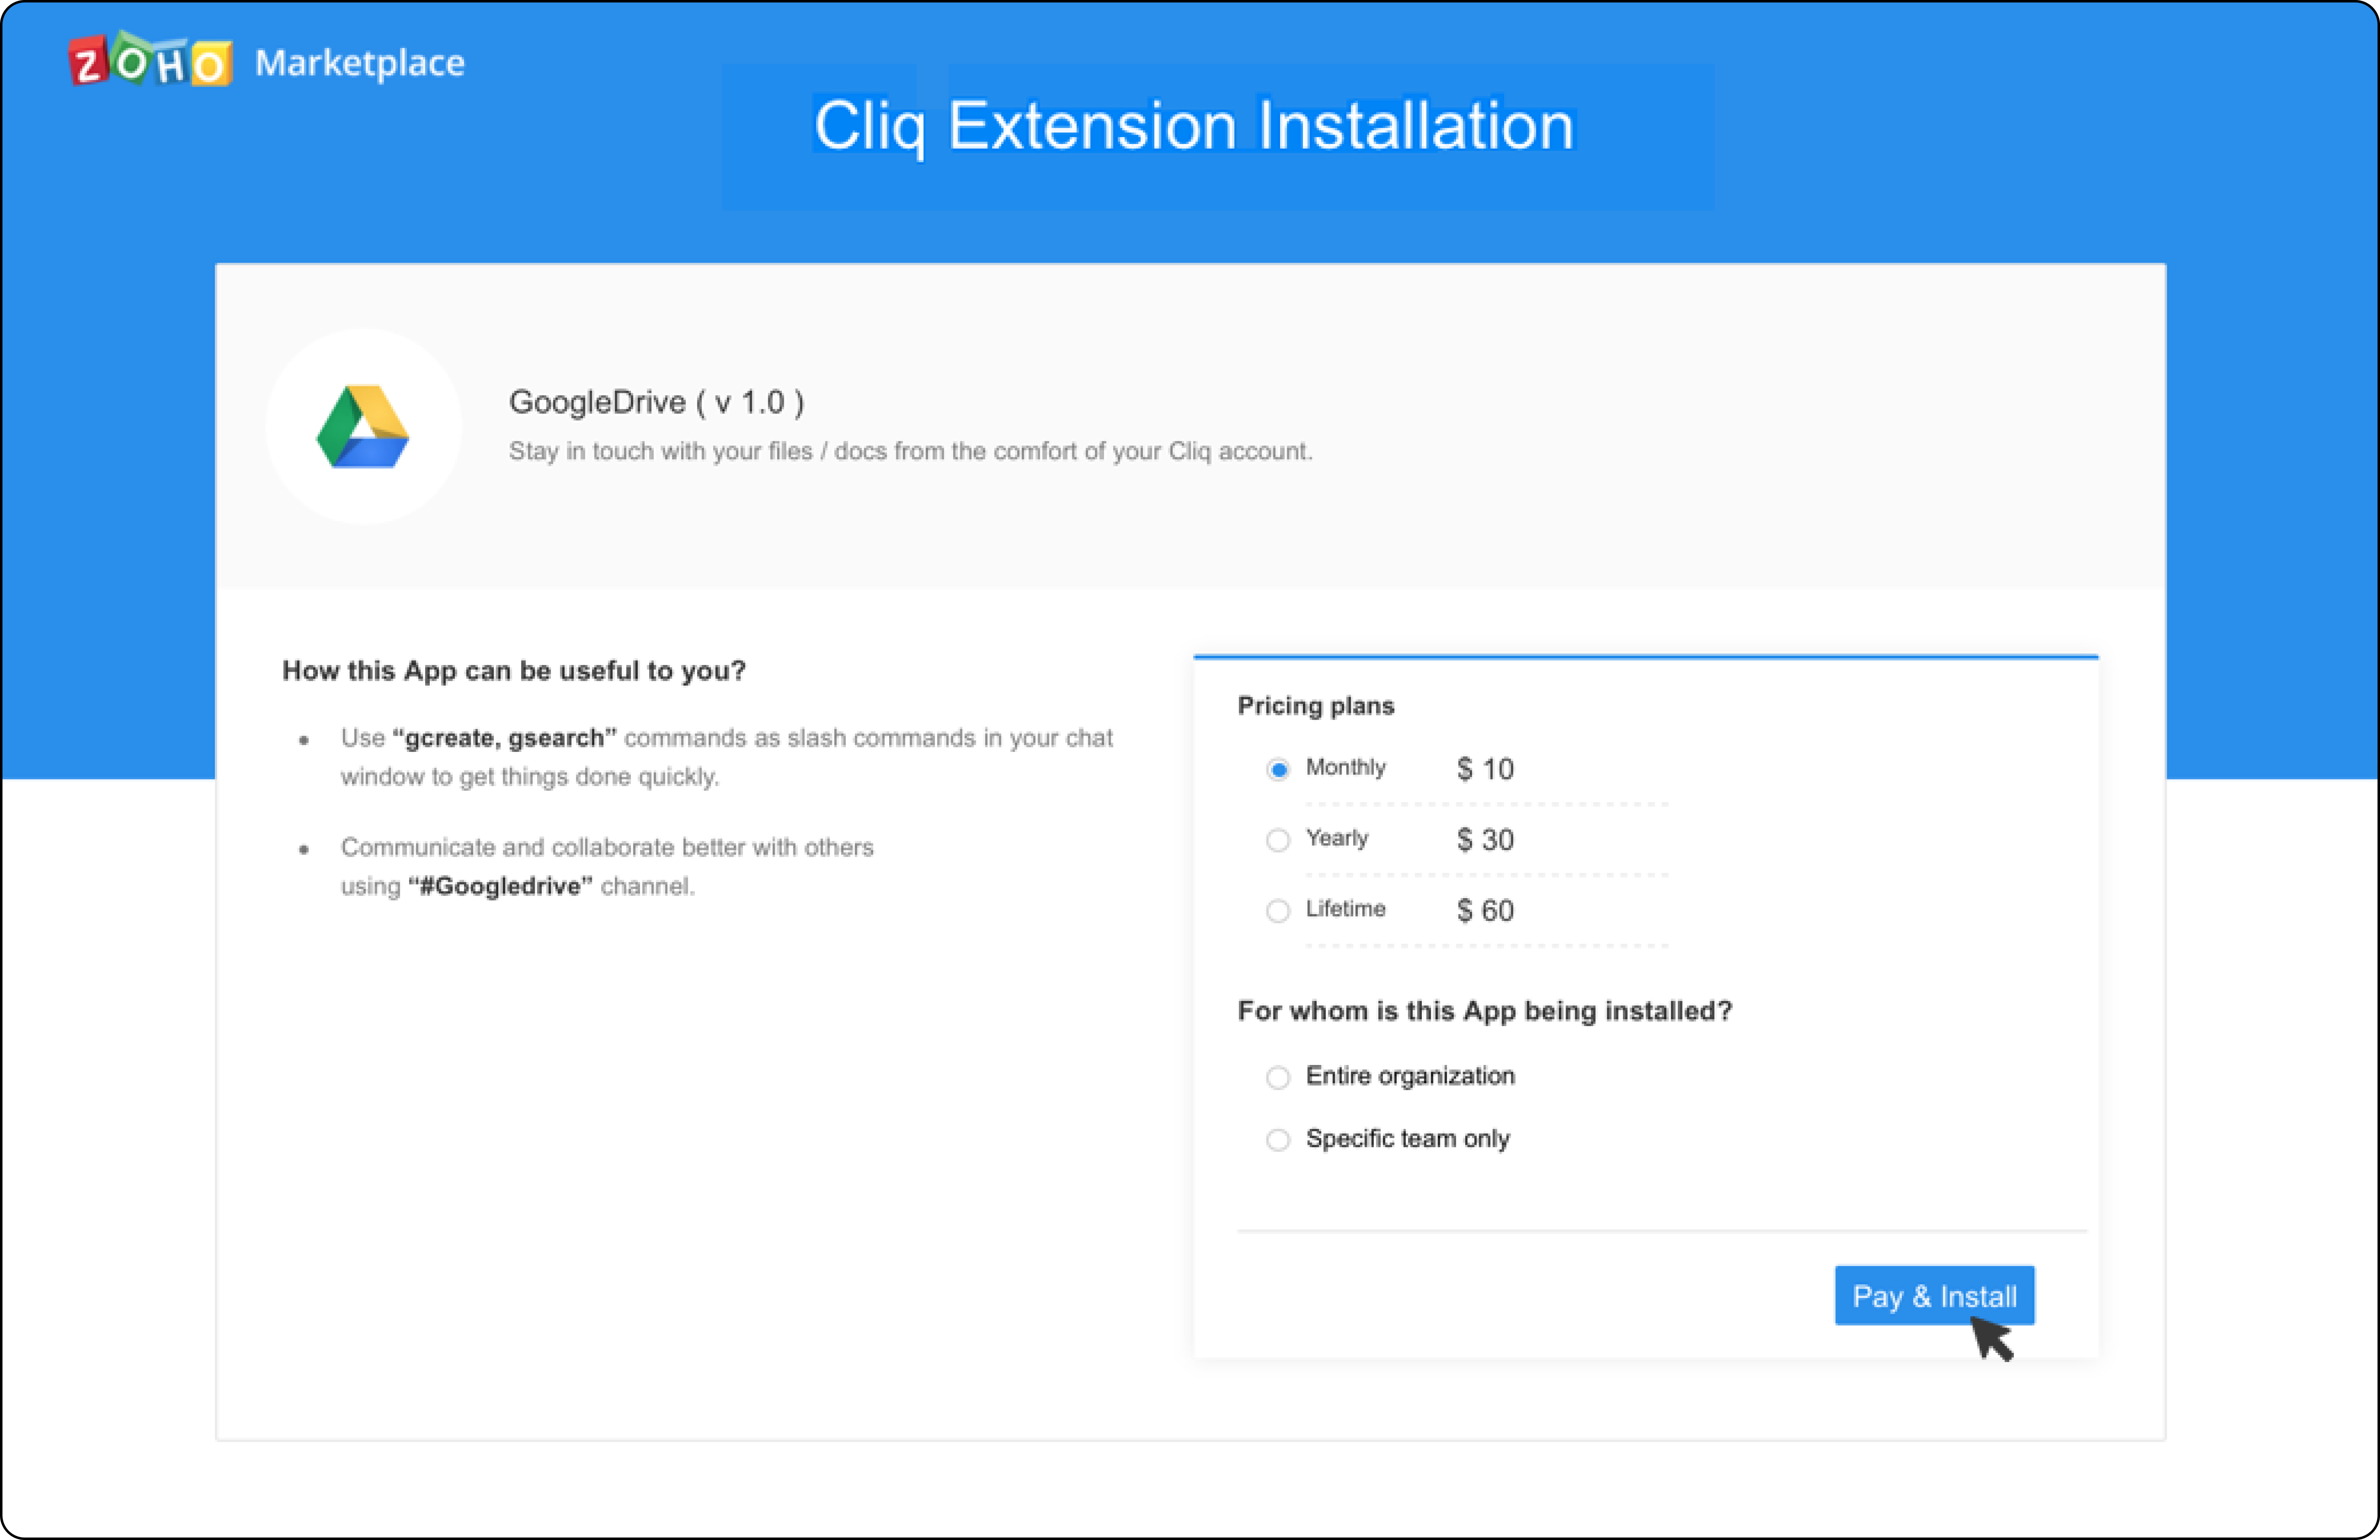Choose the Yearly pricing plan radio
Screen dimensions: 2380x1540
[x=1277, y=840]
